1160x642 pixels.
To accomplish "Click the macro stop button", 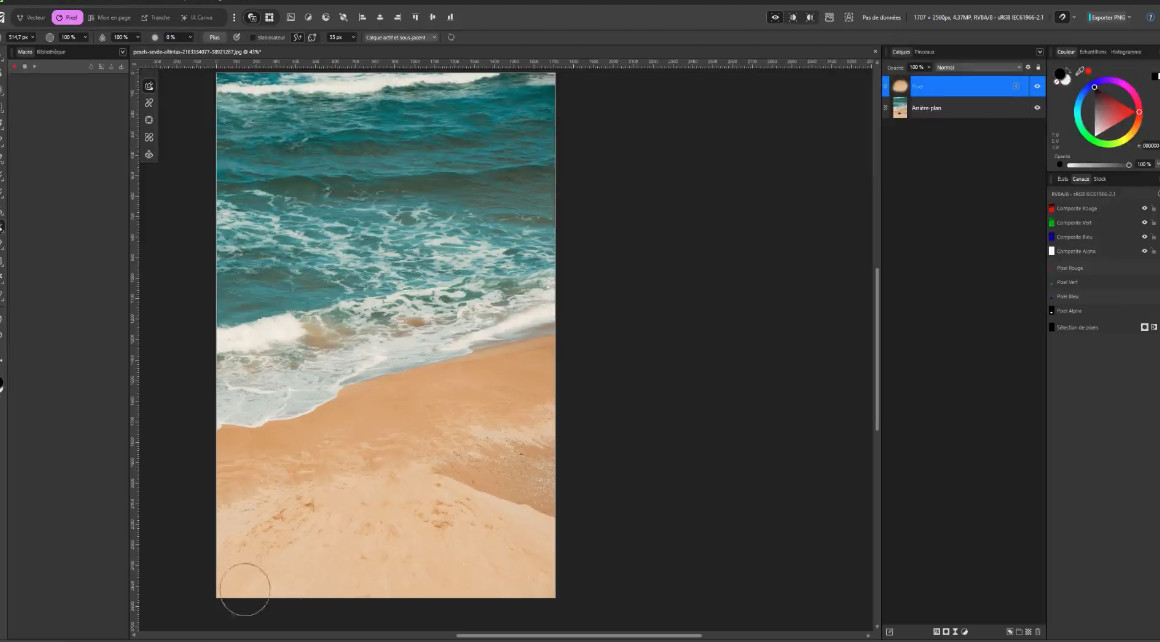I will 24,67.
